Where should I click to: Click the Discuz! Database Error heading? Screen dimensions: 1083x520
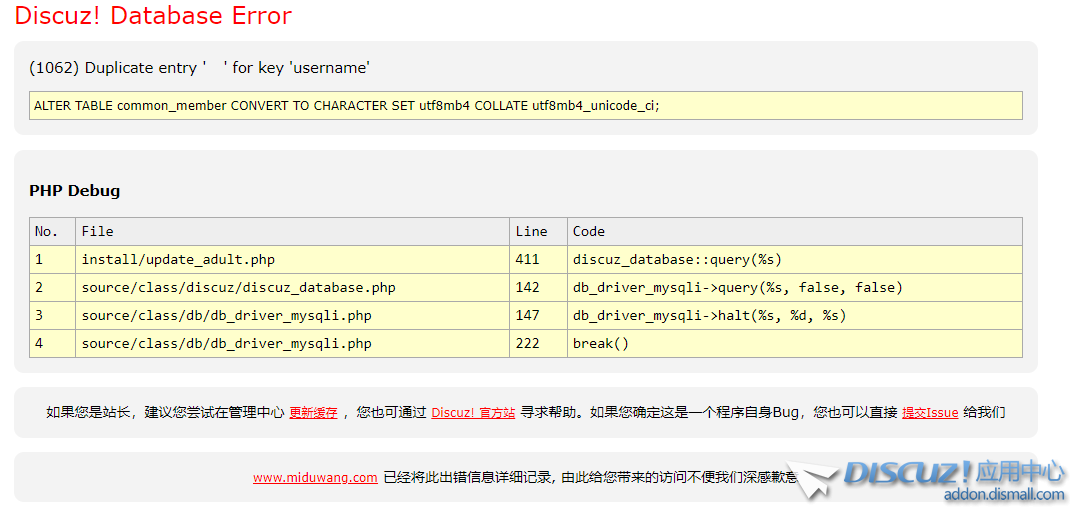point(153,15)
